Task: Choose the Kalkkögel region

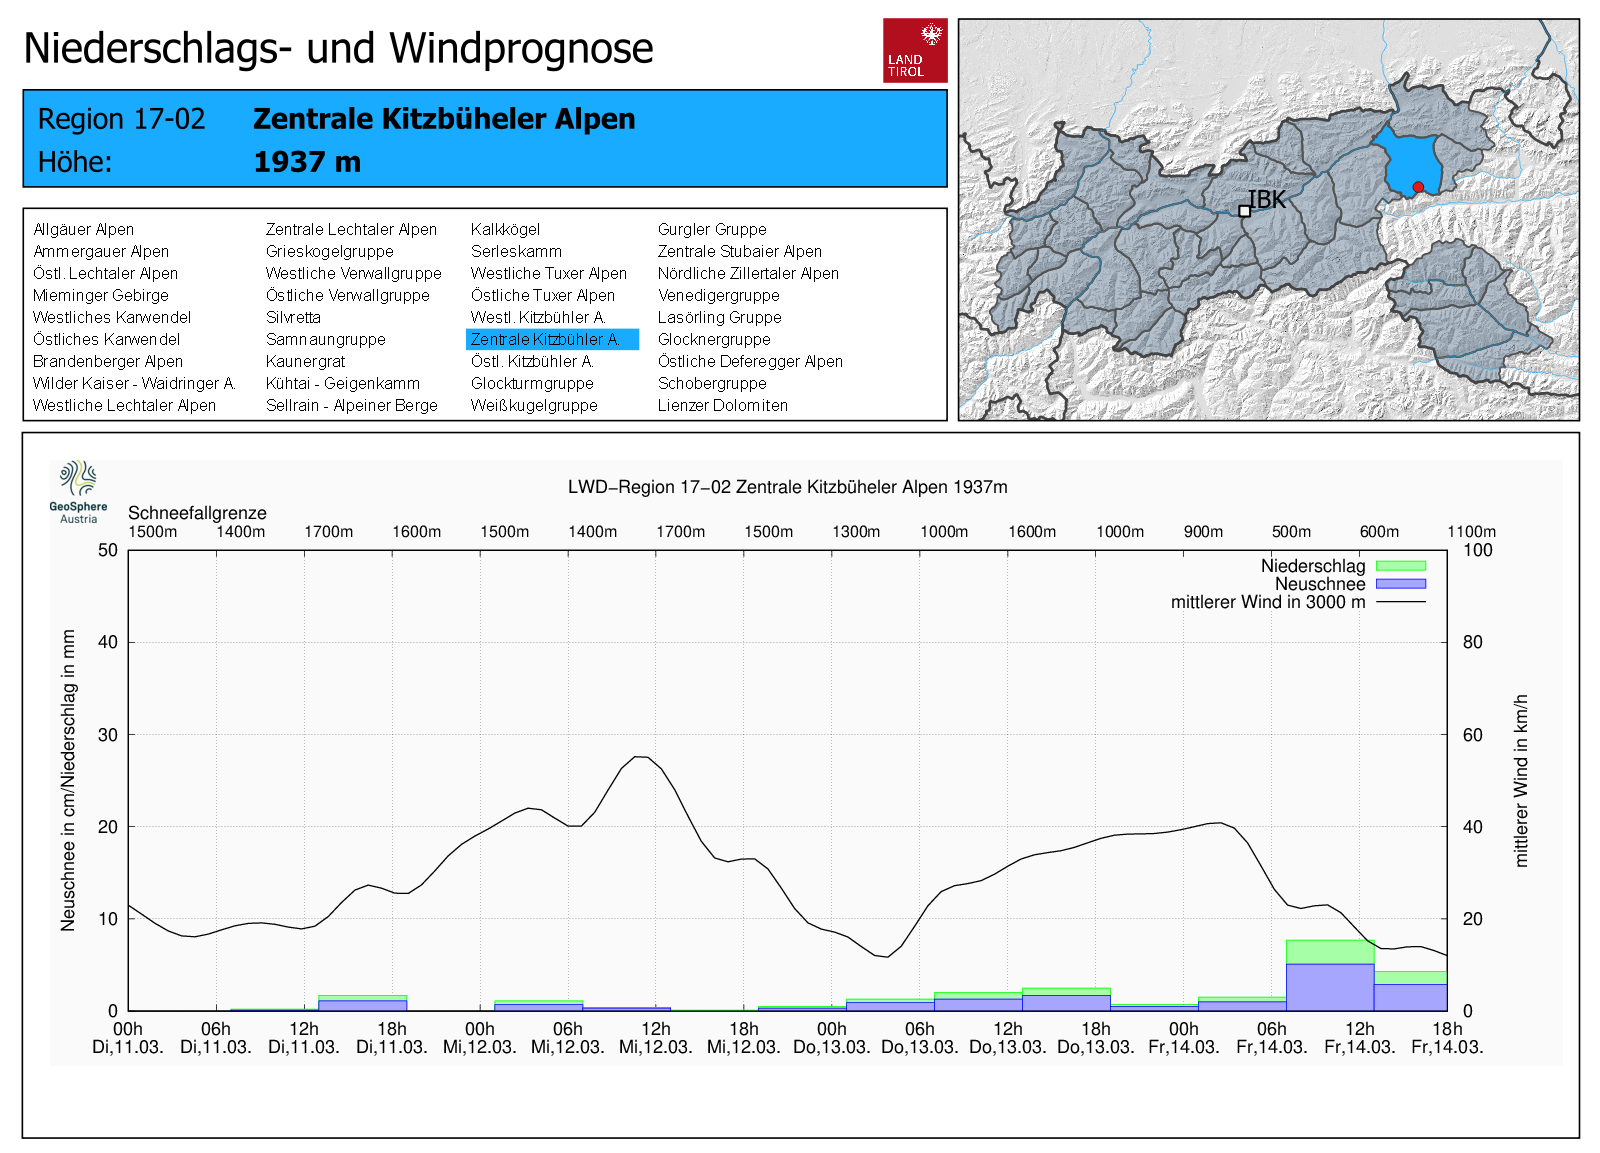Action: coord(505,229)
